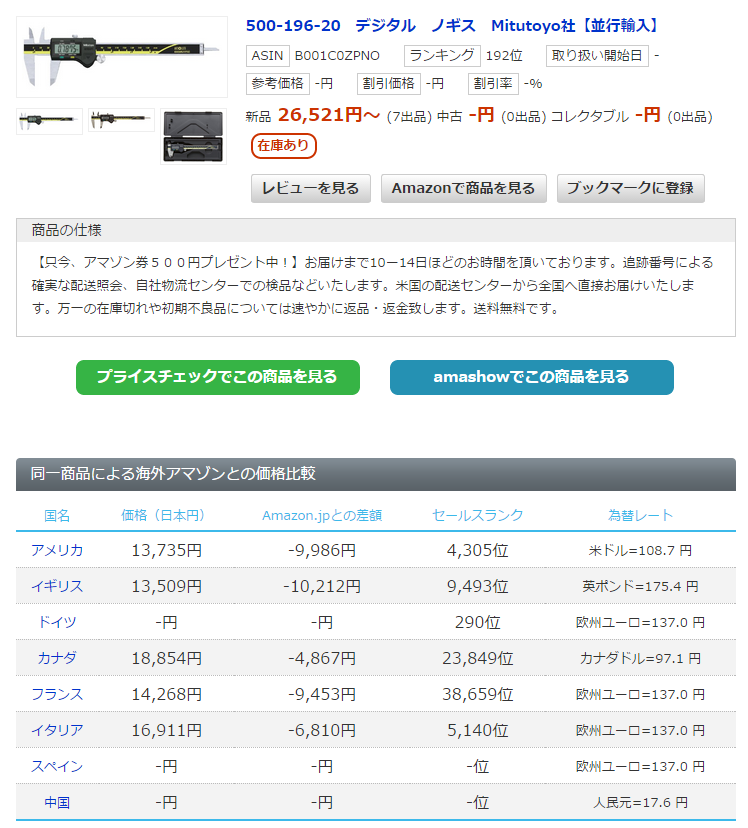This screenshot has width=748, height=828.
Task: Select the first small caliper thumbnail
Action: pos(50,121)
